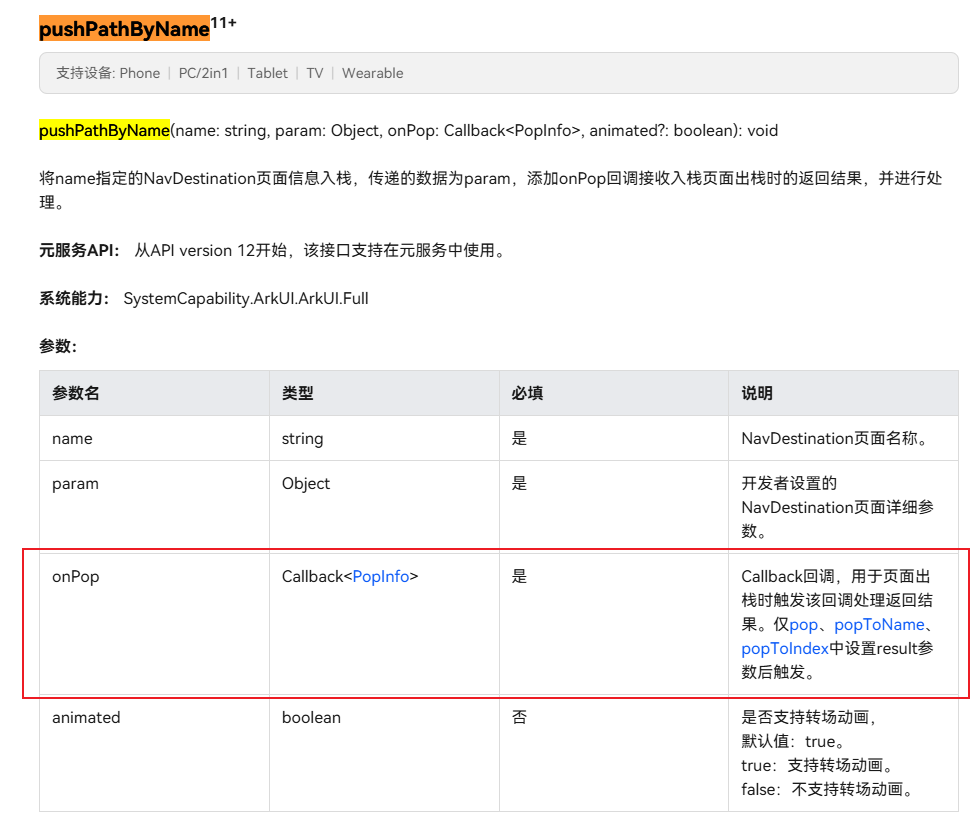978x830 pixels.
Task: Click the 元服务API label
Action: click(79, 251)
